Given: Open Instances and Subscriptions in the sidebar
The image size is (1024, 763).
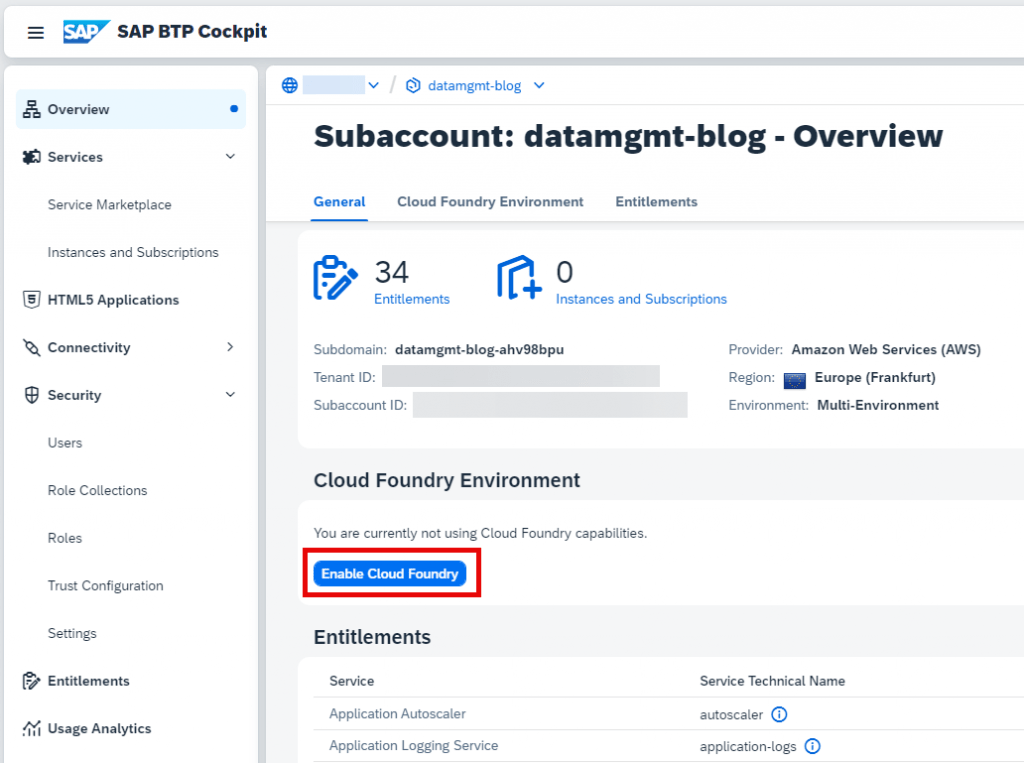Looking at the screenshot, I should tap(131, 252).
